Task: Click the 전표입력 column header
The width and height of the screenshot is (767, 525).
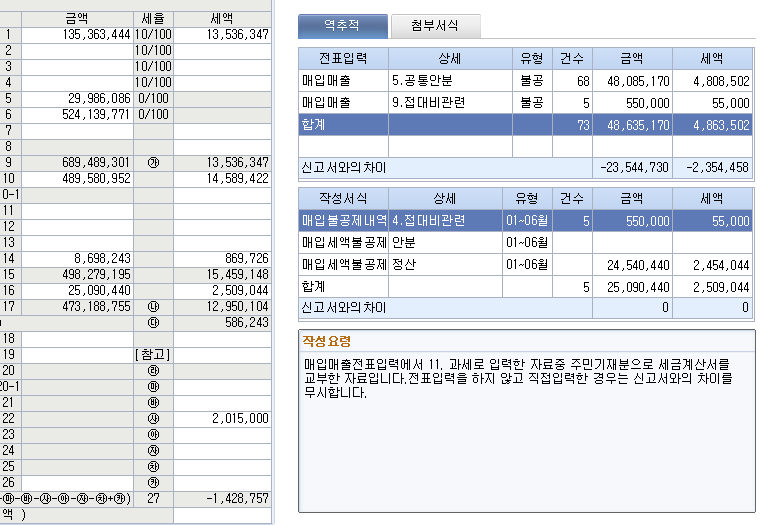Action: click(x=343, y=59)
